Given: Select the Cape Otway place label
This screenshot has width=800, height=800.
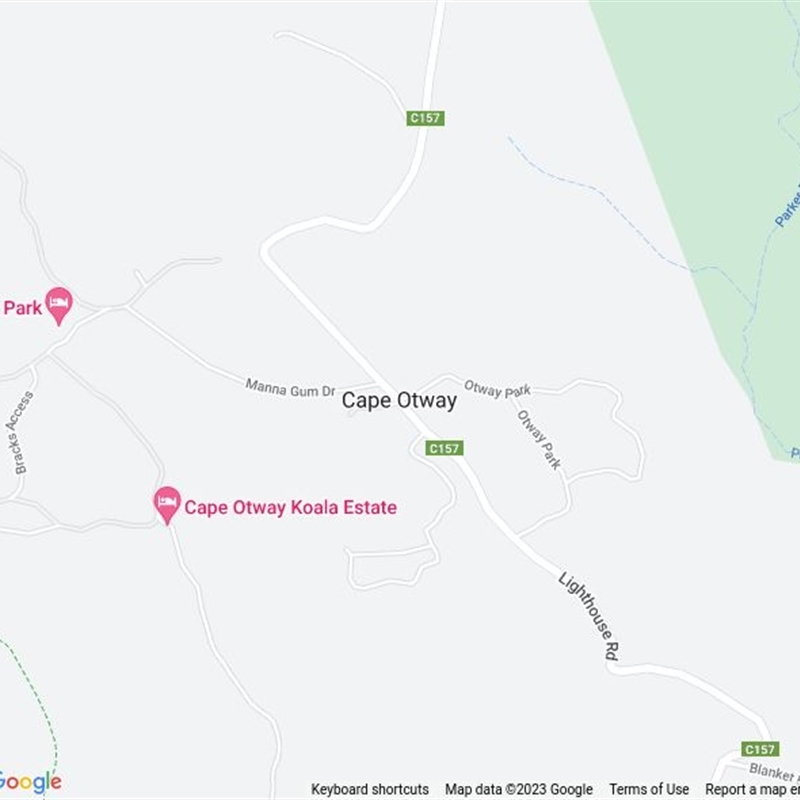Looking at the screenshot, I should click(x=399, y=401).
